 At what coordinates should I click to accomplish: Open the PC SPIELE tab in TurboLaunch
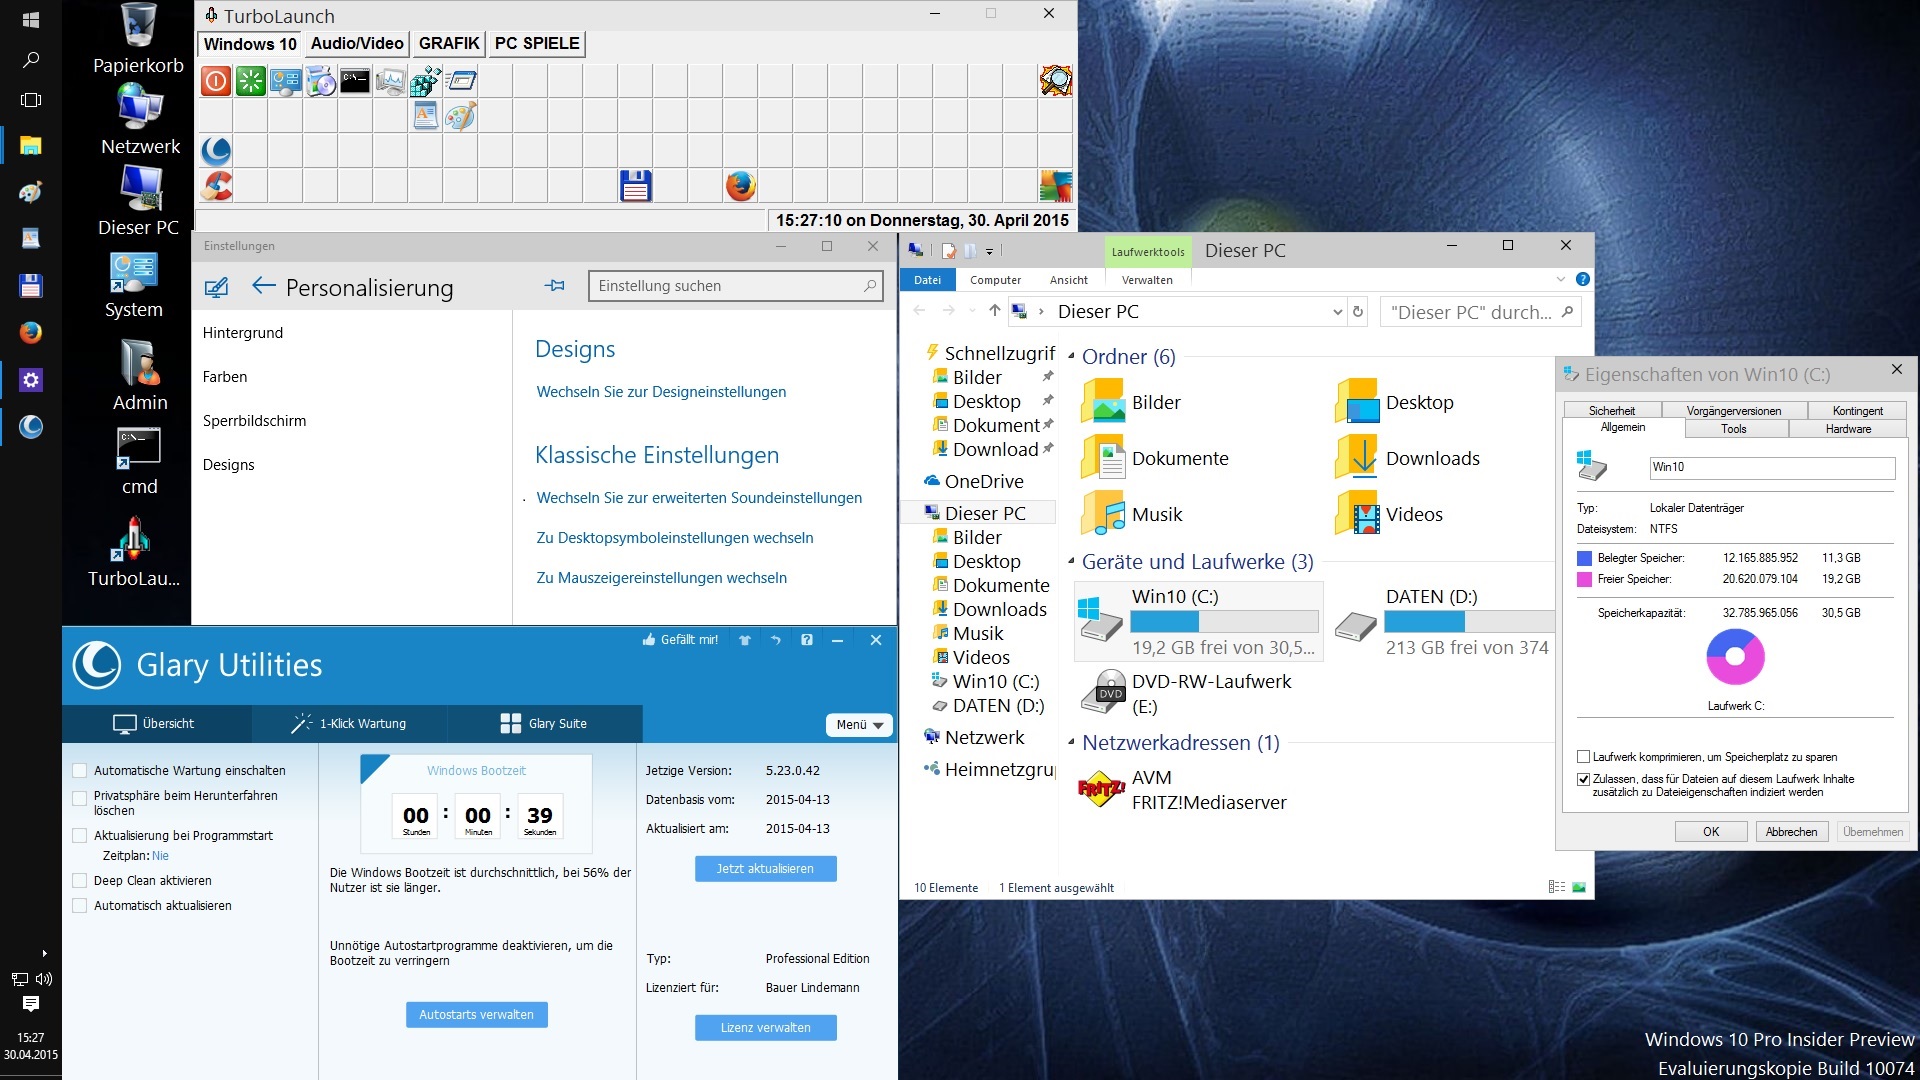[x=537, y=44]
